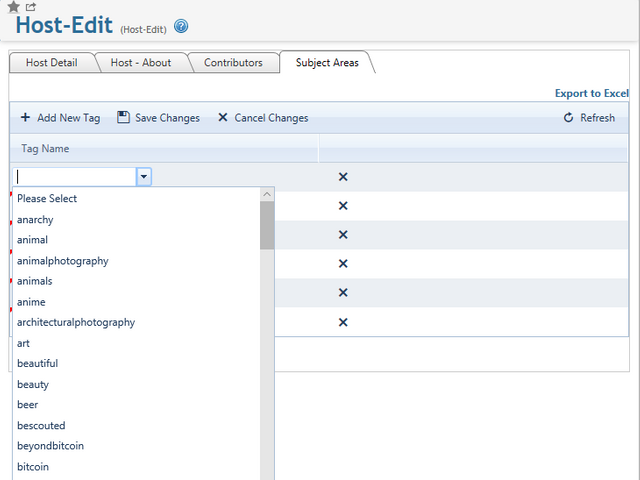The image size is (640, 480).
Task: Open the Contributors tab
Action: pyautogui.click(x=233, y=63)
